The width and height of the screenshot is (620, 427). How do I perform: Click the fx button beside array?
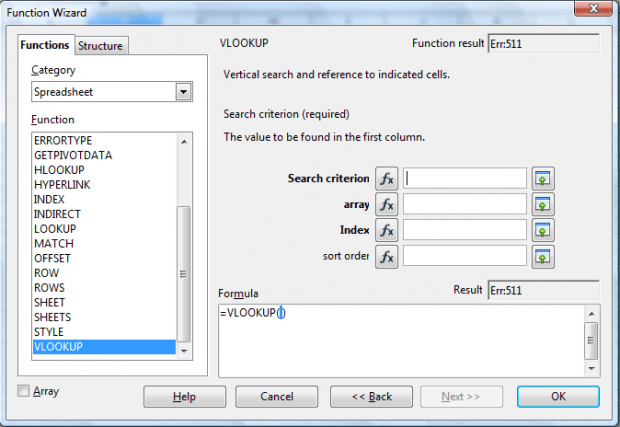pos(386,204)
